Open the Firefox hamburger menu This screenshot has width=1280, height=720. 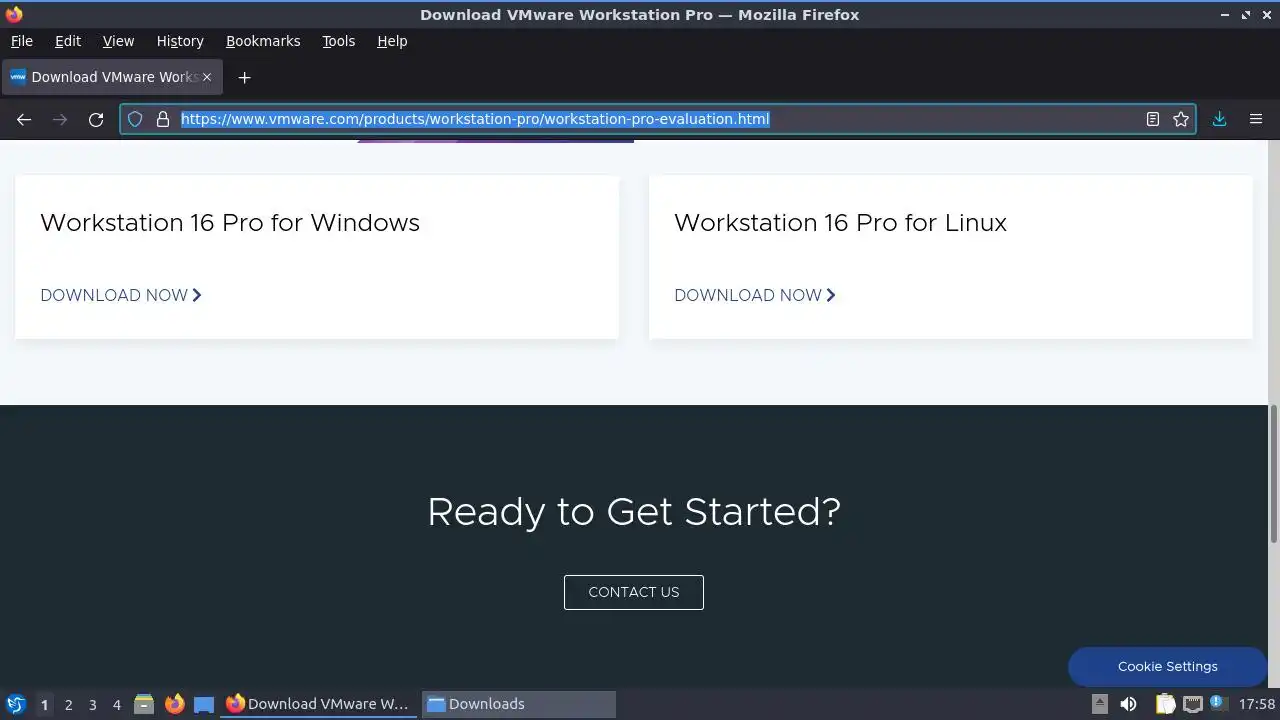coord(1256,119)
